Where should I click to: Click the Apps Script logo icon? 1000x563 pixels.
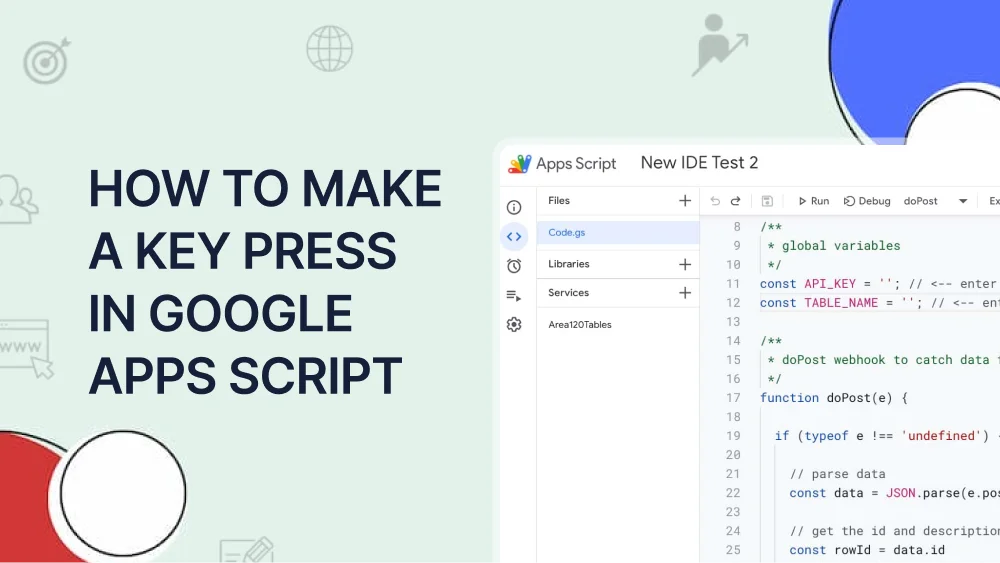coord(520,164)
